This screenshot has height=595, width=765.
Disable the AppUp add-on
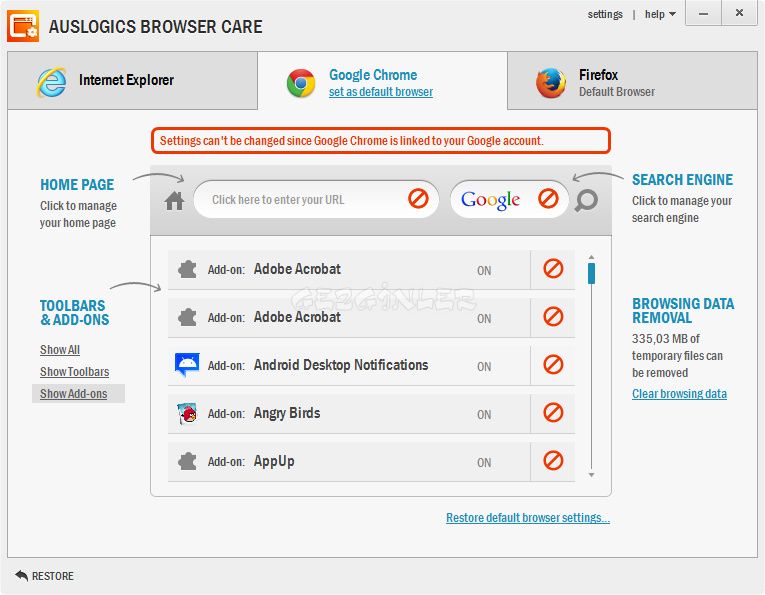pos(553,460)
